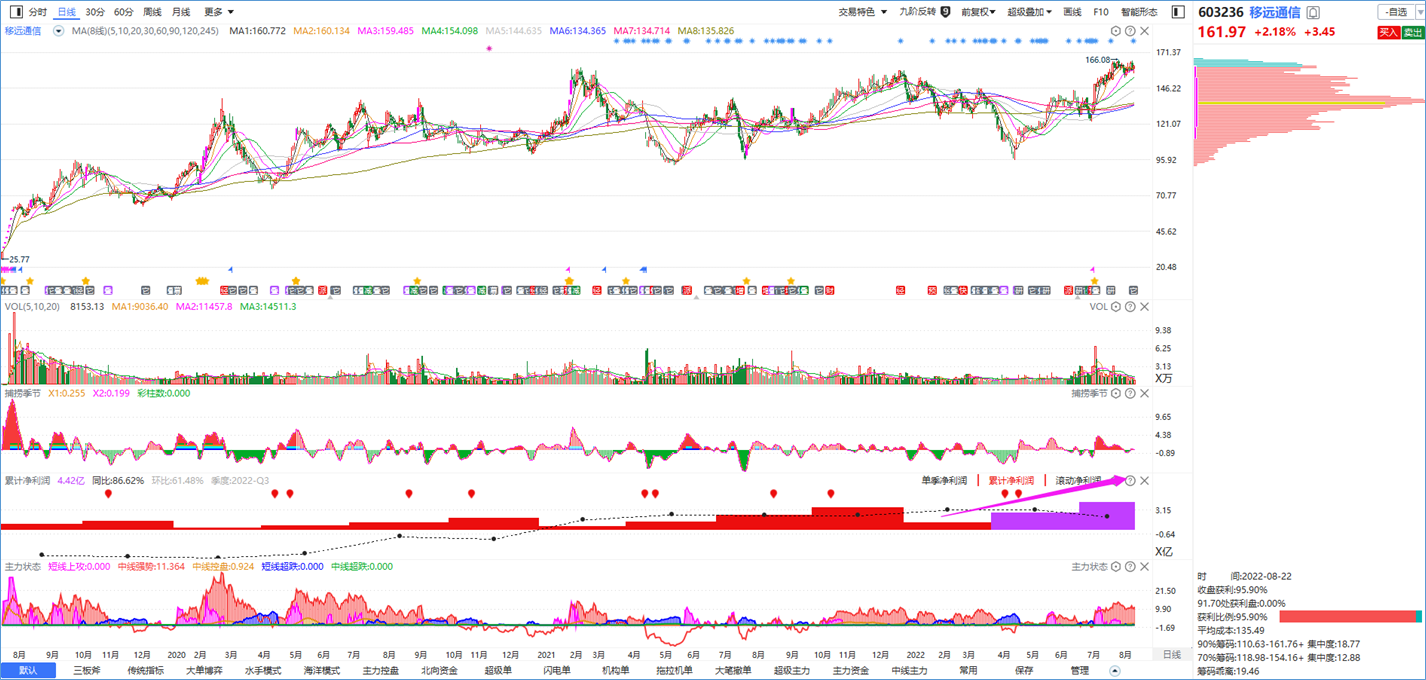Switch to the 周线 weekly chart tab
1426x680 pixels.
pyautogui.click(x=152, y=12)
